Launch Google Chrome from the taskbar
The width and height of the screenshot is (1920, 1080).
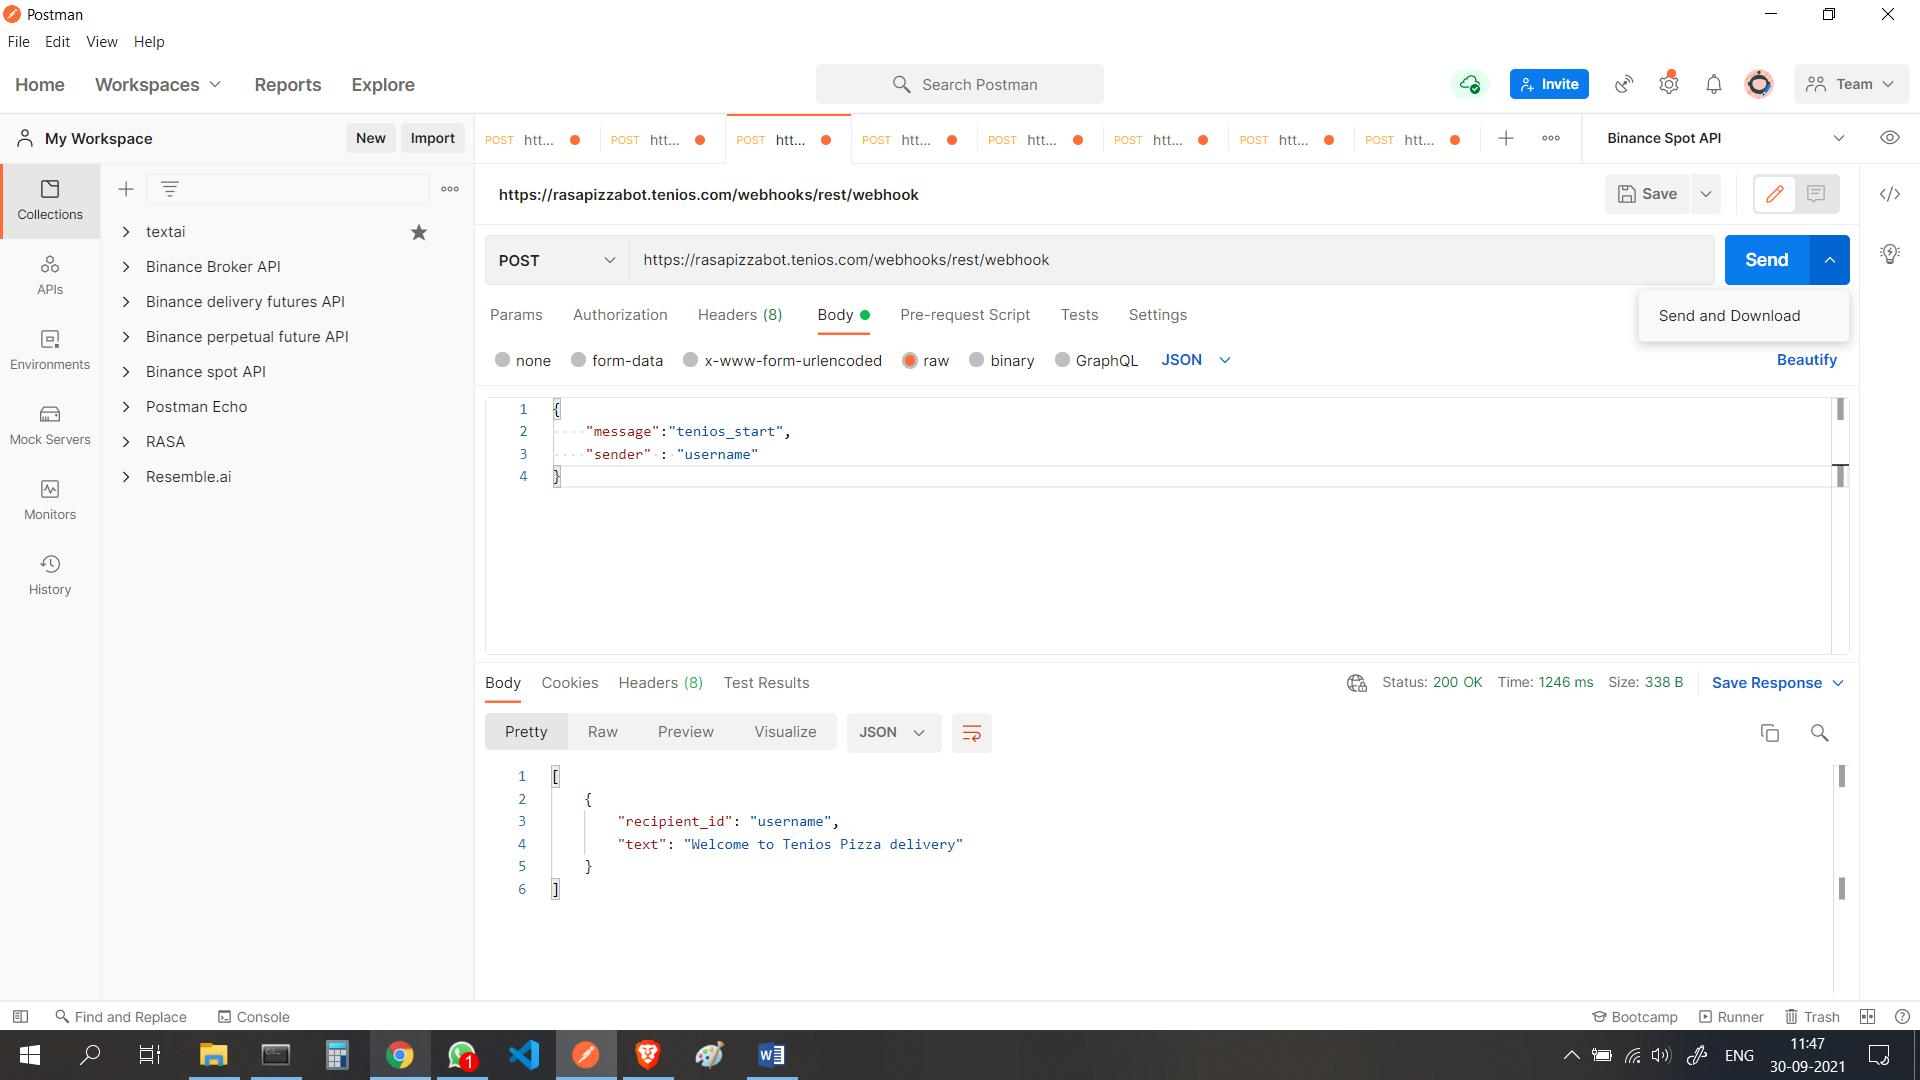tap(399, 1055)
